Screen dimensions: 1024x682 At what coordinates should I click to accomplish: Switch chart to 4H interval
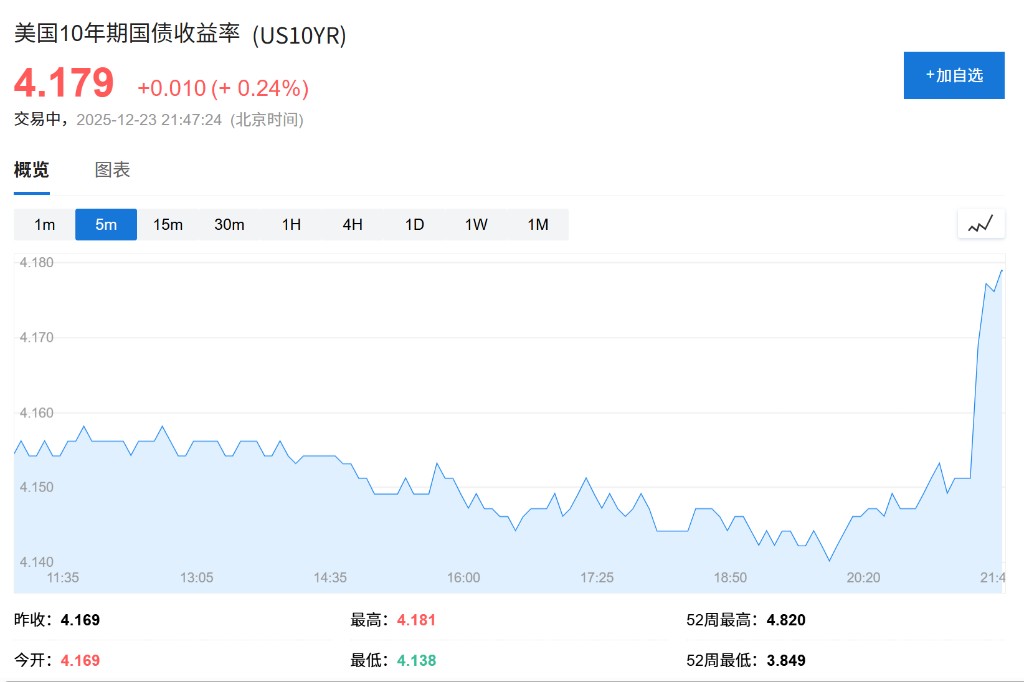coord(352,224)
